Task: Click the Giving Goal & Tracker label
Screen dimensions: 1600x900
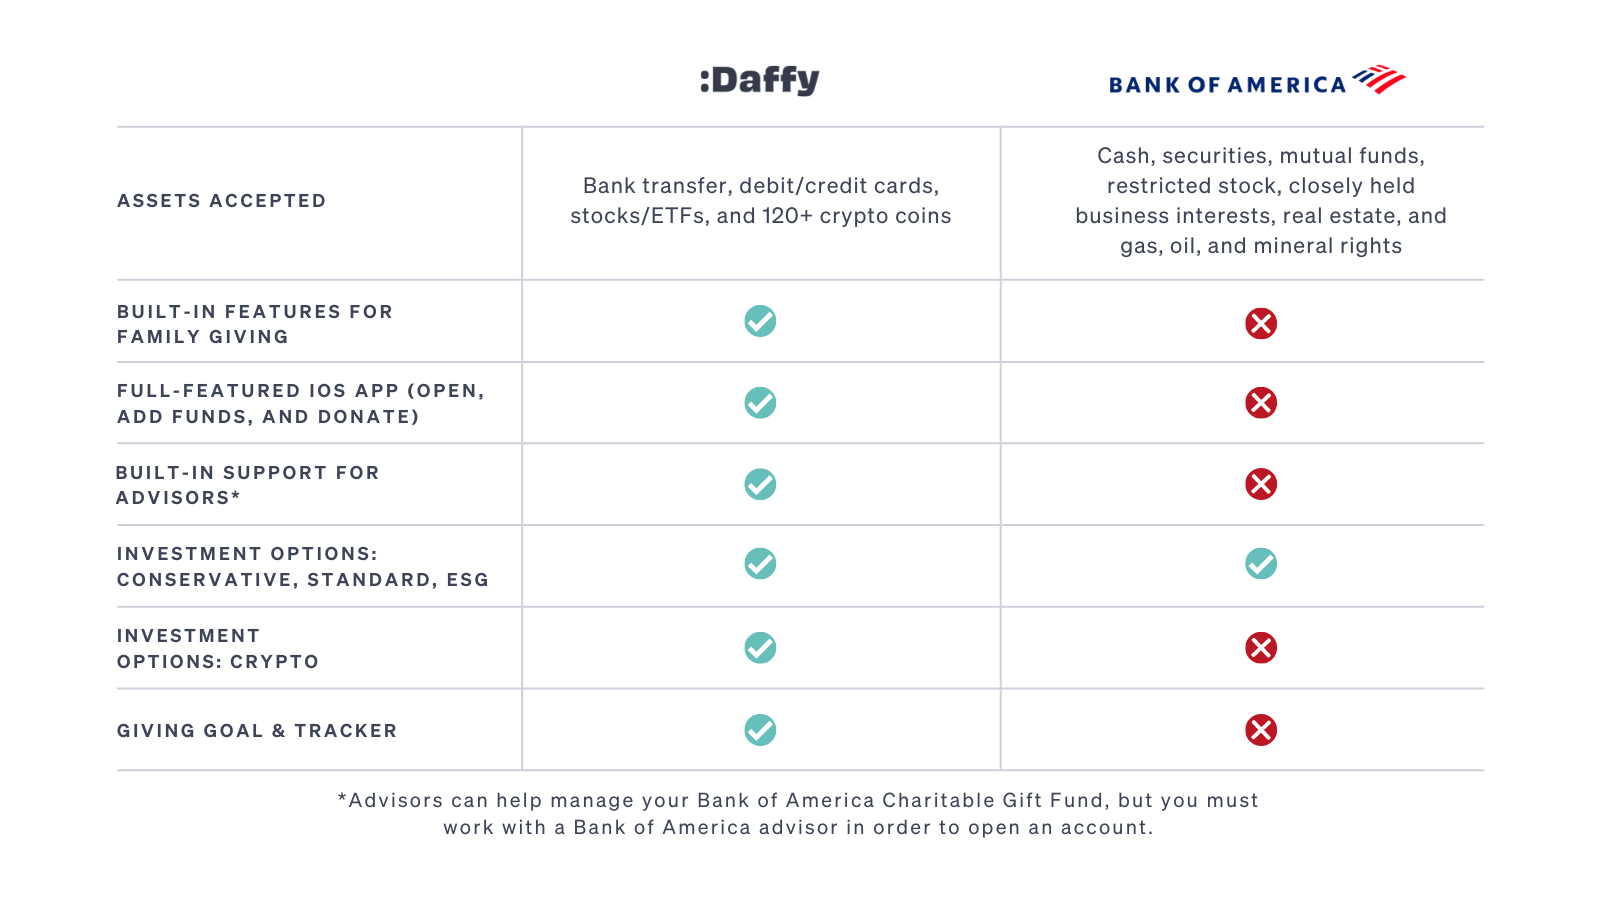Action: coord(257,731)
